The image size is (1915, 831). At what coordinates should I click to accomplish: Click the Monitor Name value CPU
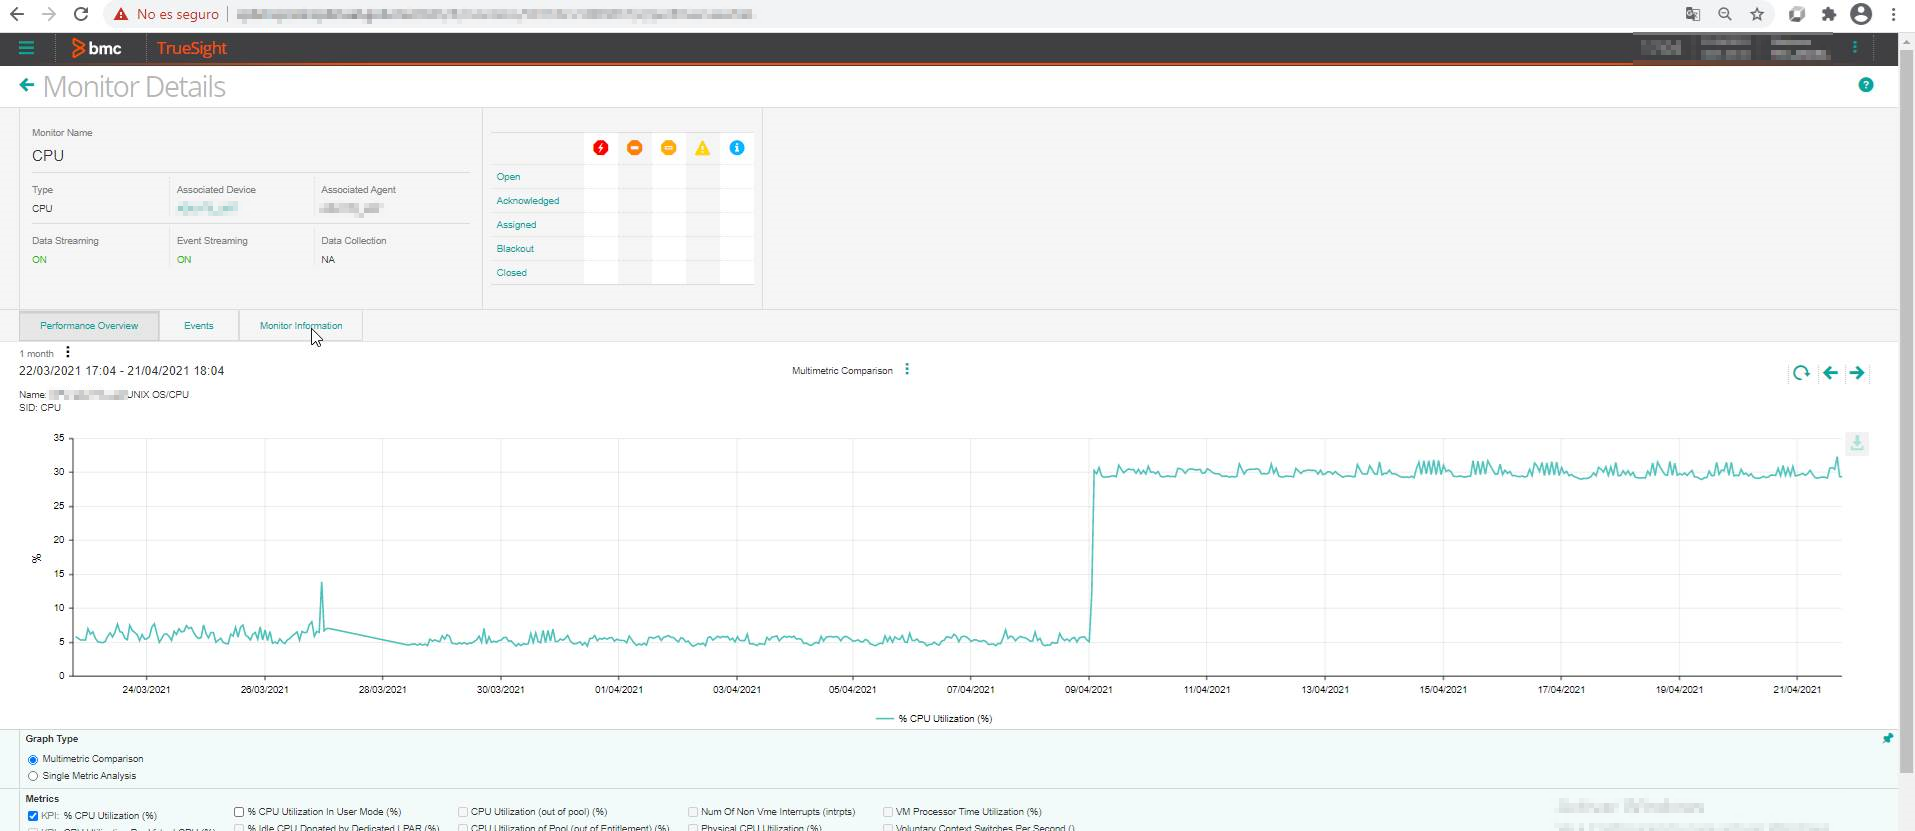point(48,156)
